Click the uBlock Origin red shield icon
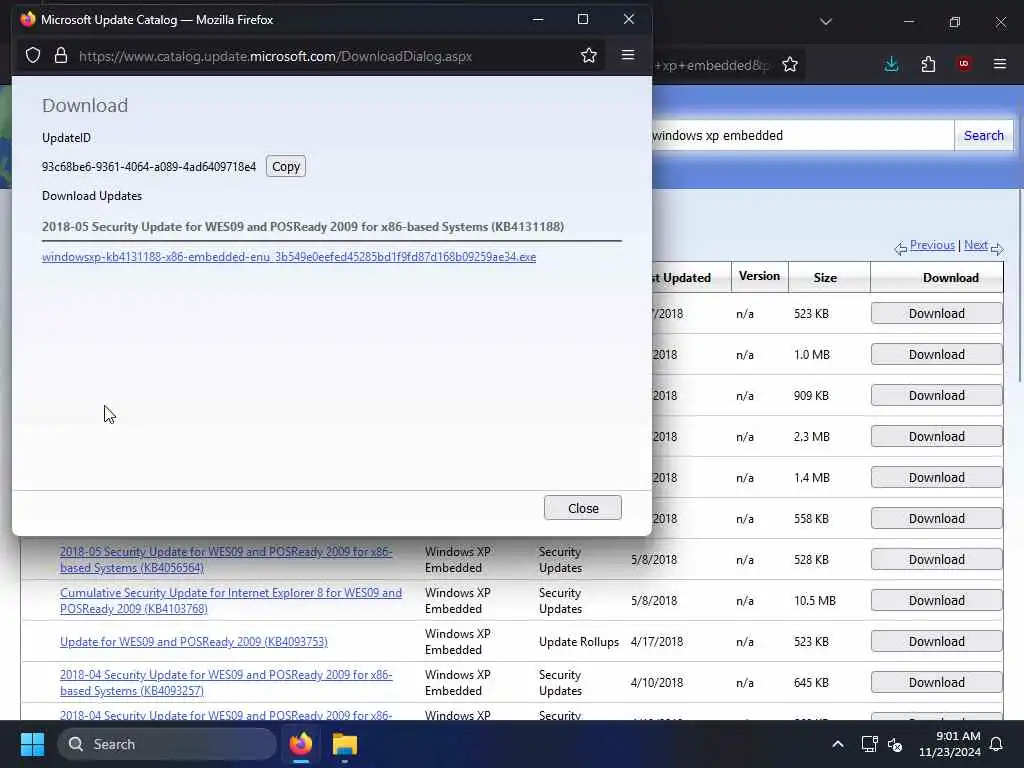 (963, 64)
